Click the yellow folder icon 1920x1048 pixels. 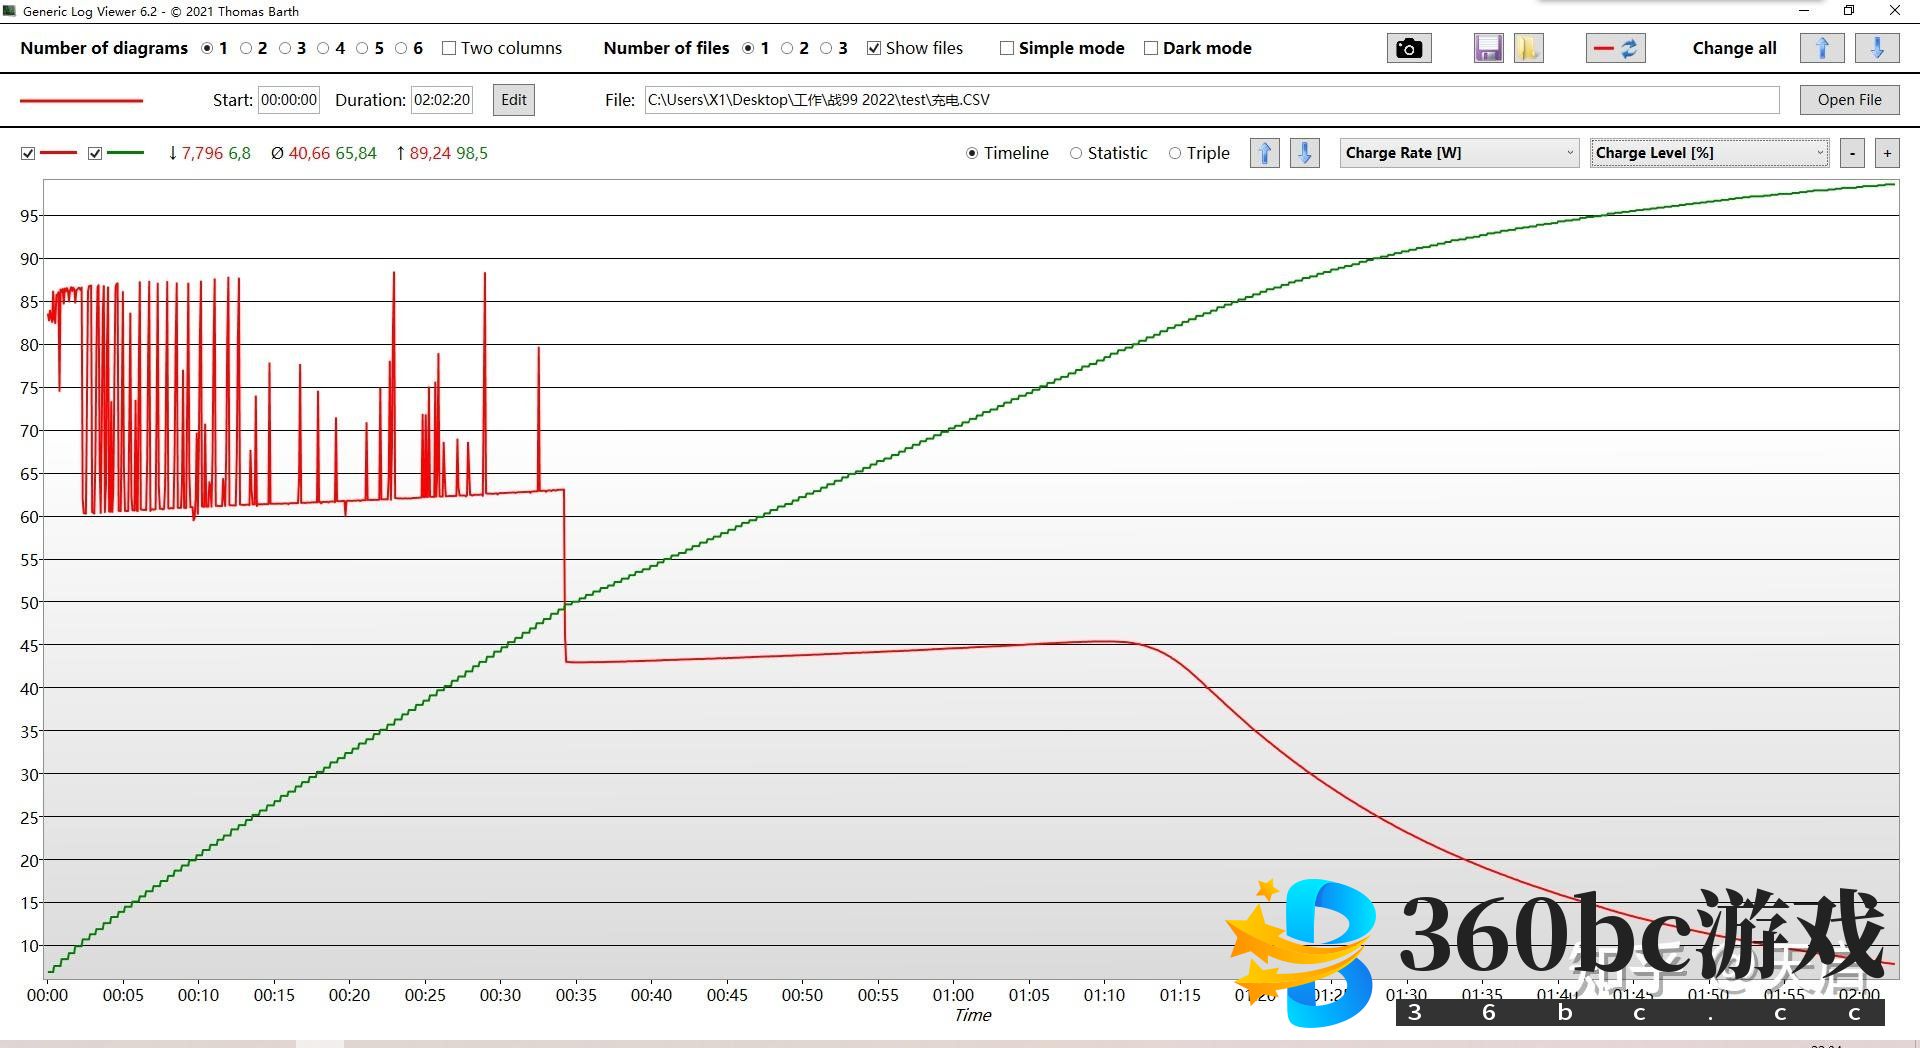[1527, 48]
